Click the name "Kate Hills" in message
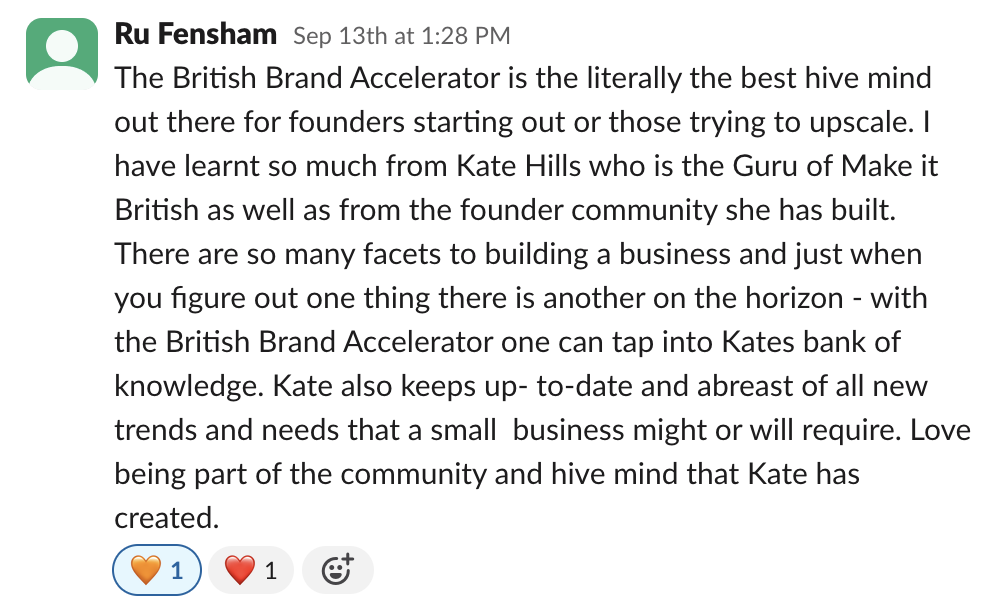Image resolution: width=998 pixels, height=606 pixels. tap(519, 166)
